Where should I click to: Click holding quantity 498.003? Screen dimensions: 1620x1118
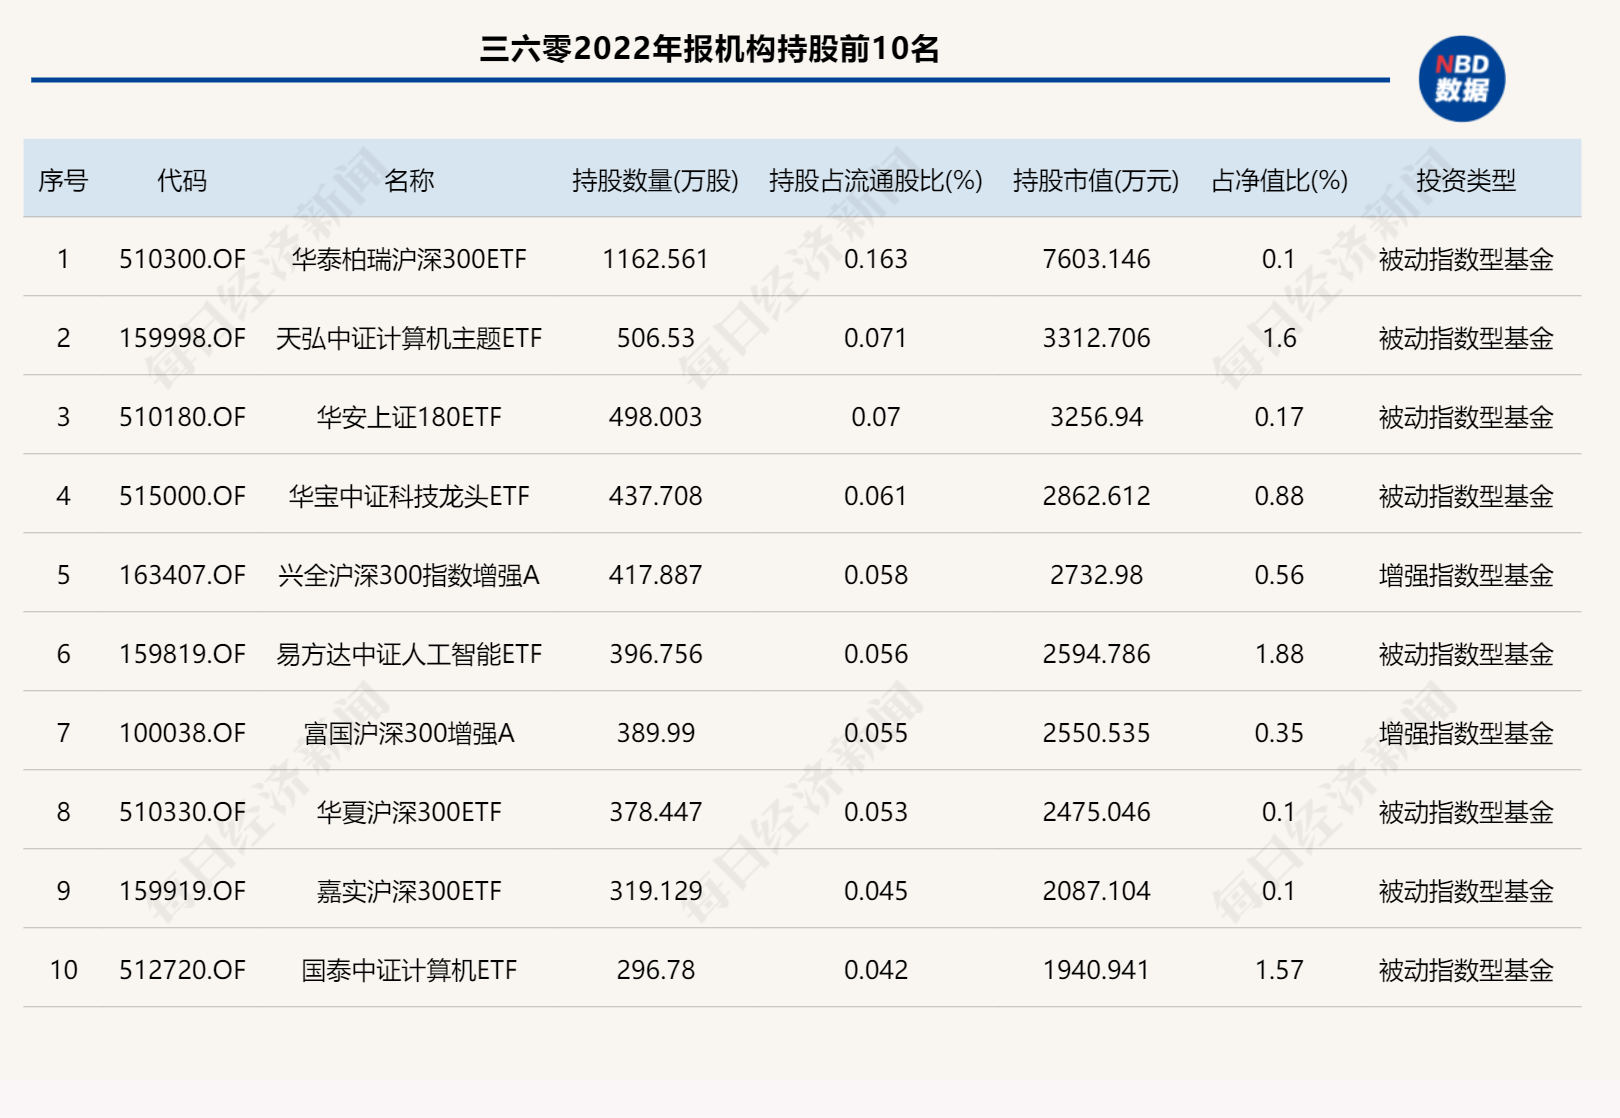click(656, 418)
